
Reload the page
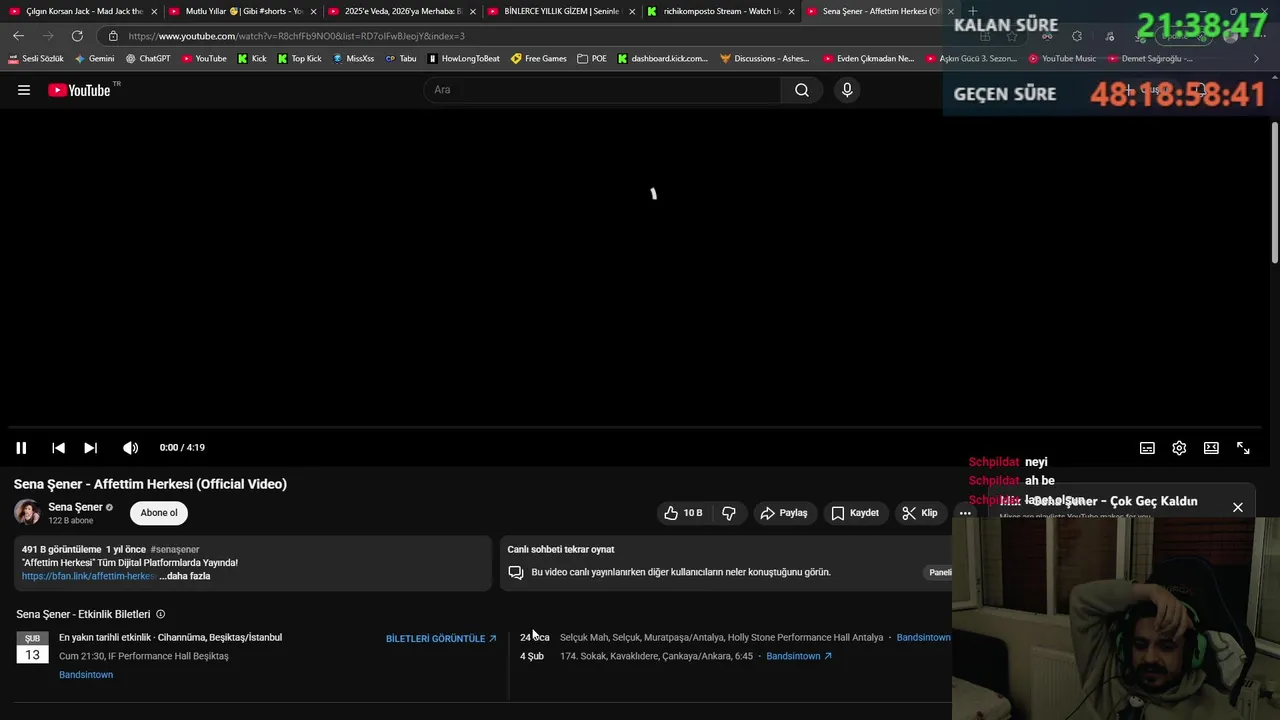[x=77, y=36]
